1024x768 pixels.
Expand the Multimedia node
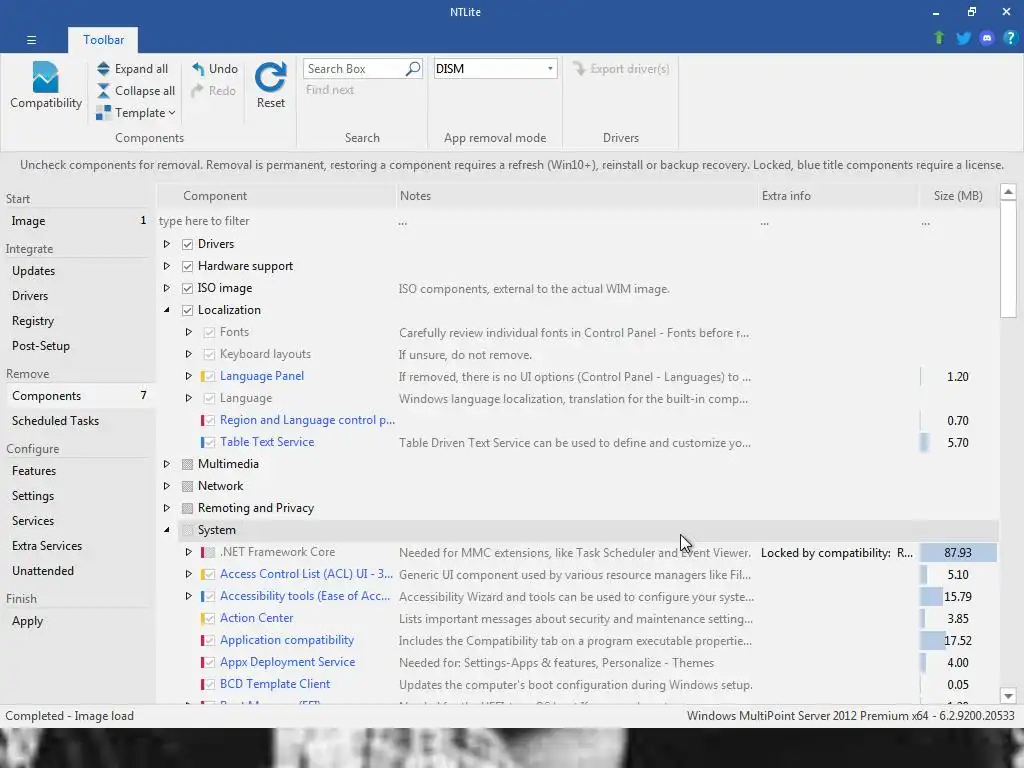[x=167, y=464]
